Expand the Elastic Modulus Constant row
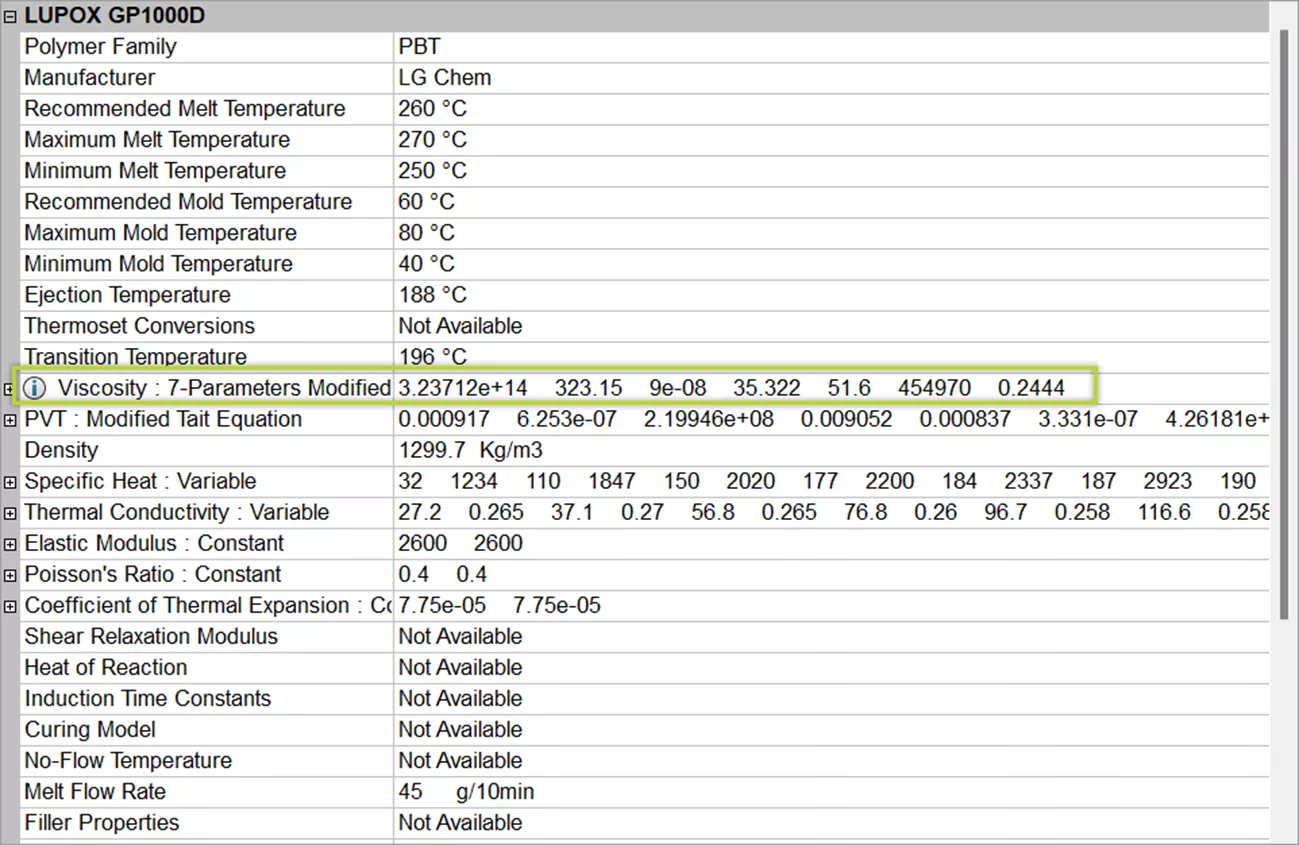This screenshot has width=1299, height=845. pos(10,544)
